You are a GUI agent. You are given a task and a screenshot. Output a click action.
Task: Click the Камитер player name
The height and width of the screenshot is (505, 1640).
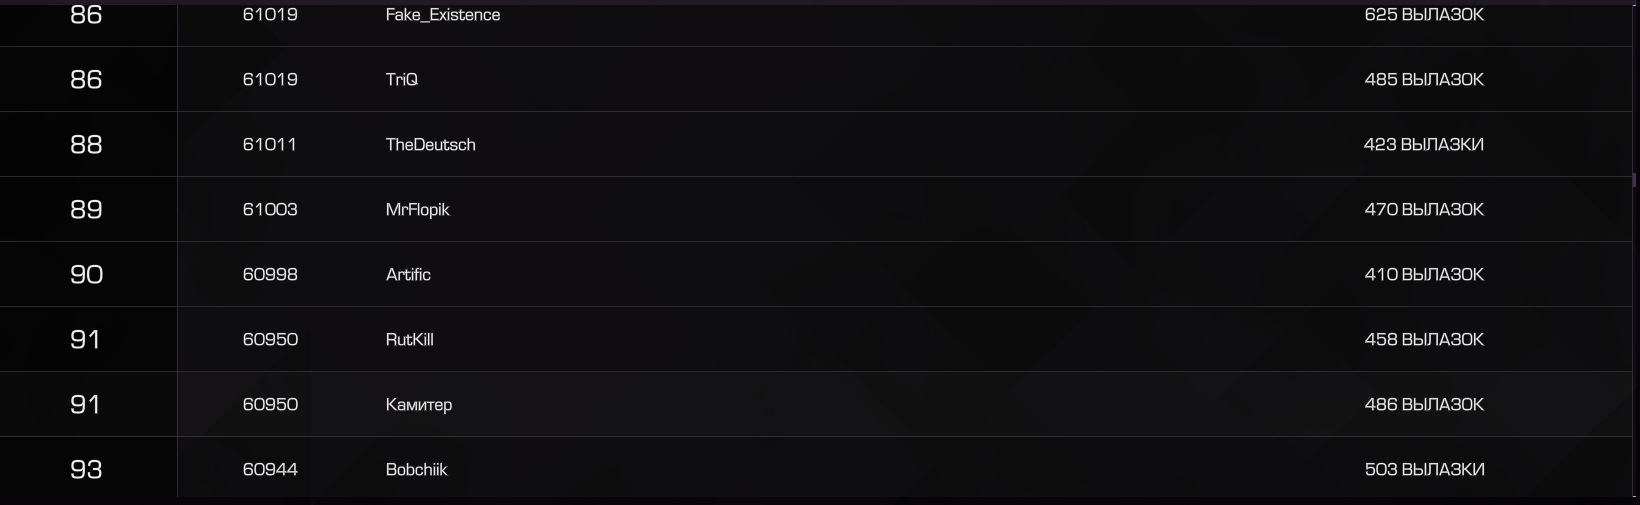[x=419, y=404]
